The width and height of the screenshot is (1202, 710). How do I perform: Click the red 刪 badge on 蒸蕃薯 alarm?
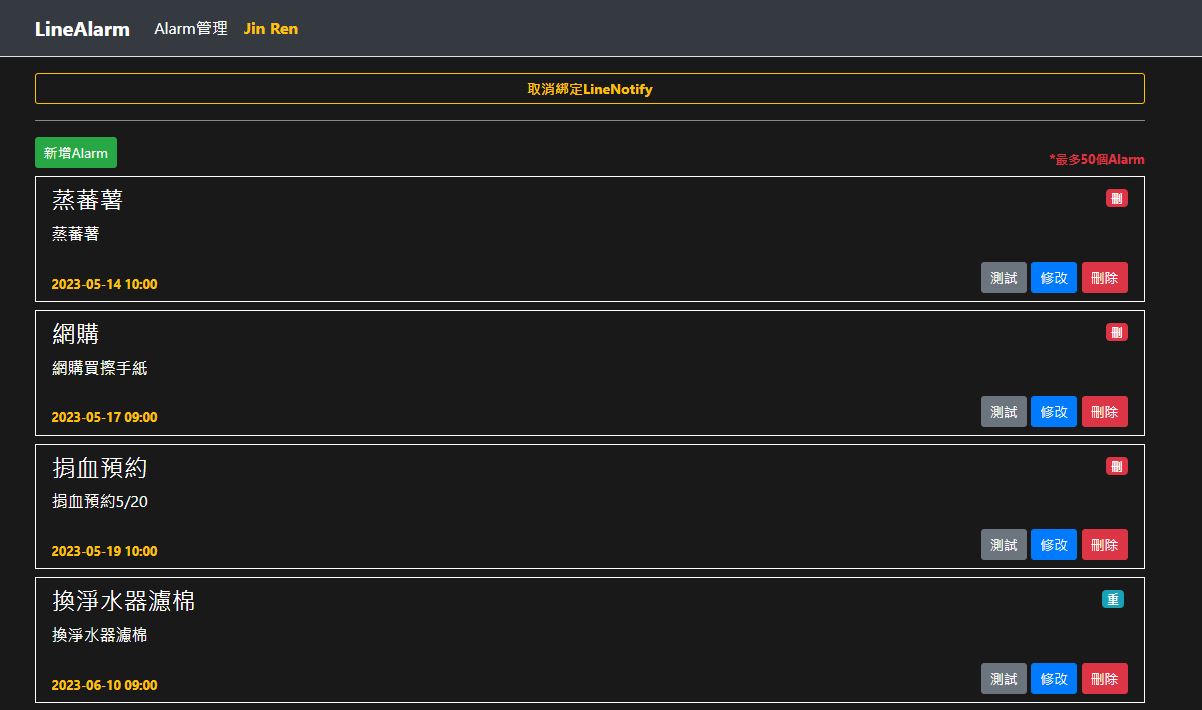[1116, 198]
